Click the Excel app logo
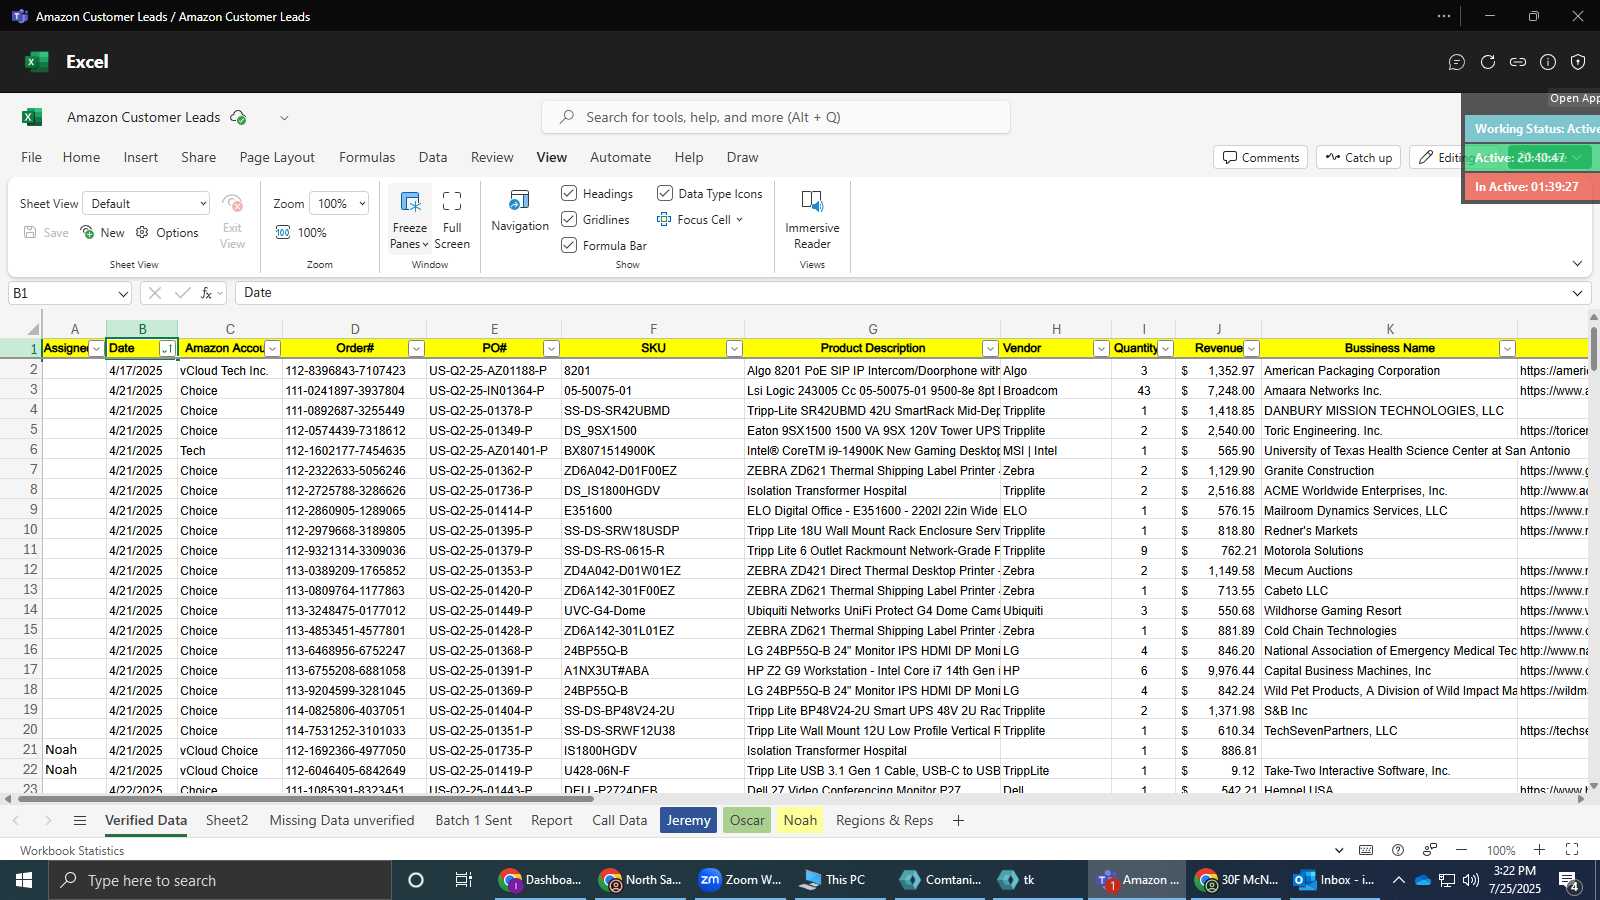 (37, 62)
